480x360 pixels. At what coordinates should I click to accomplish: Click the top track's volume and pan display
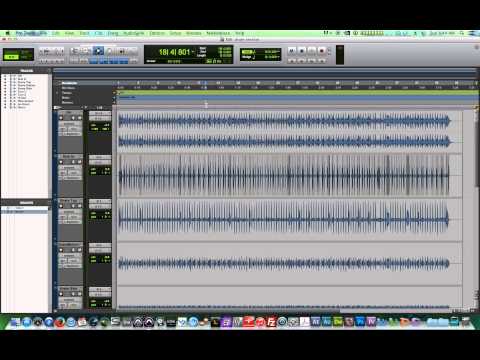pos(100,127)
